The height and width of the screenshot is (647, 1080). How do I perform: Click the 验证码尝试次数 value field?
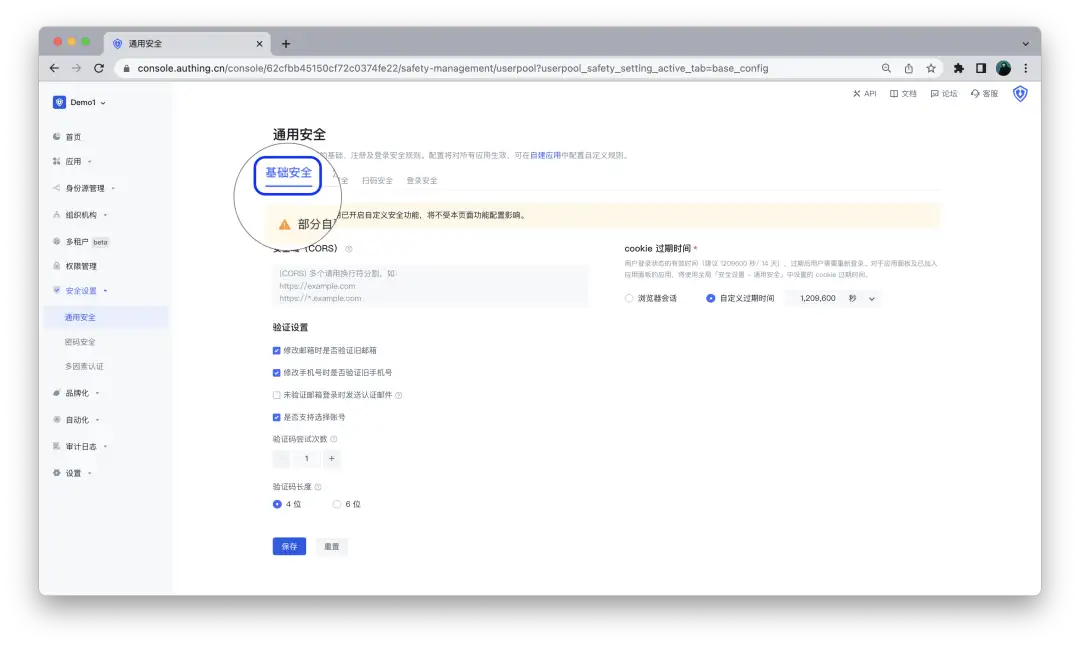[x=307, y=459]
